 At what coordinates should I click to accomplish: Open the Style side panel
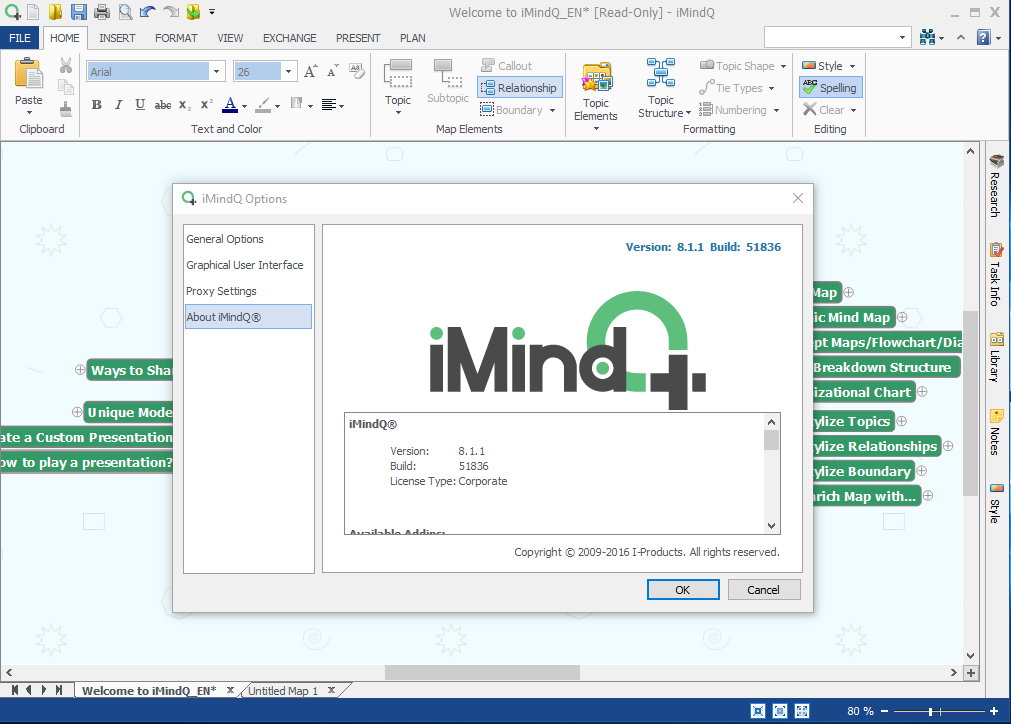pyautogui.click(x=996, y=503)
